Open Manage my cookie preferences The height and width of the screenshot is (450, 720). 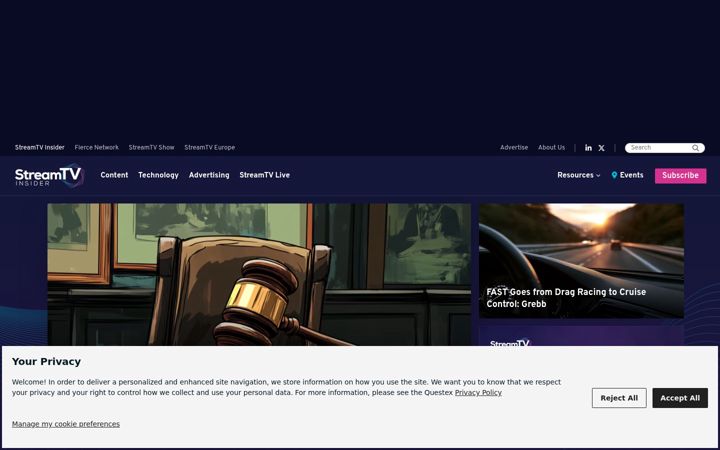coord(66,424)
